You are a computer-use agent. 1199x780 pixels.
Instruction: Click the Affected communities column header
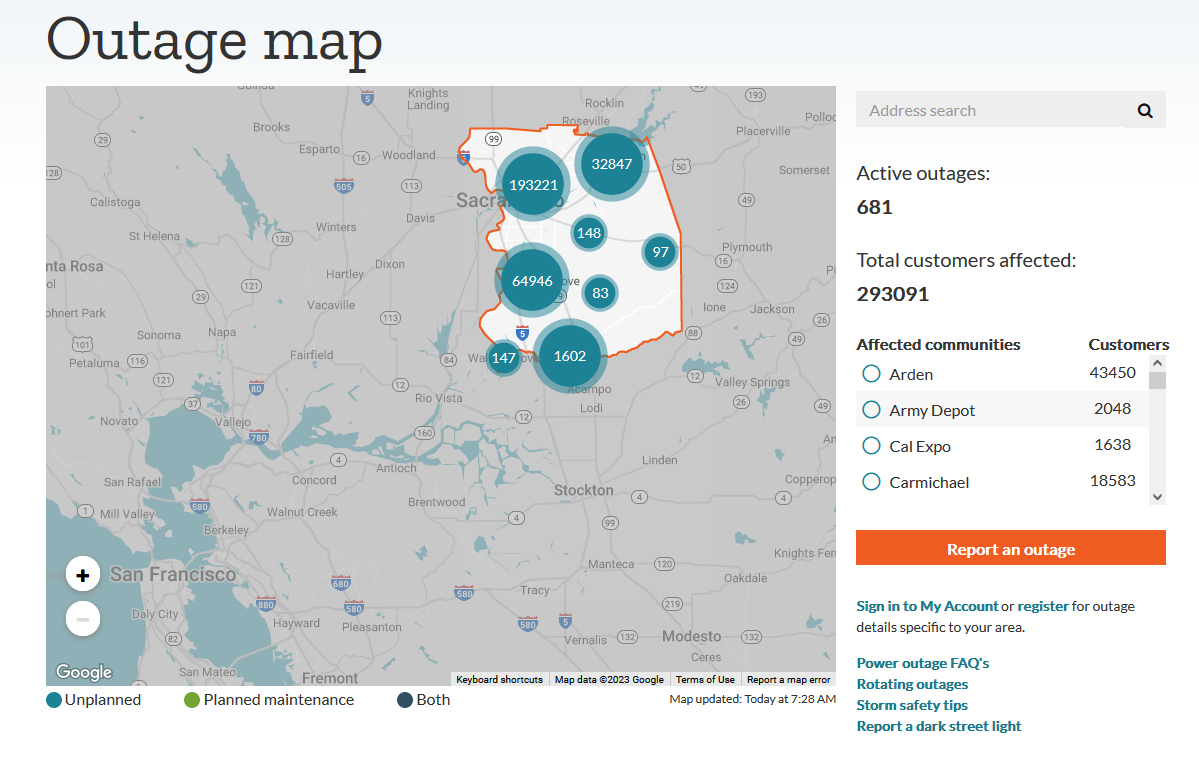938,345
